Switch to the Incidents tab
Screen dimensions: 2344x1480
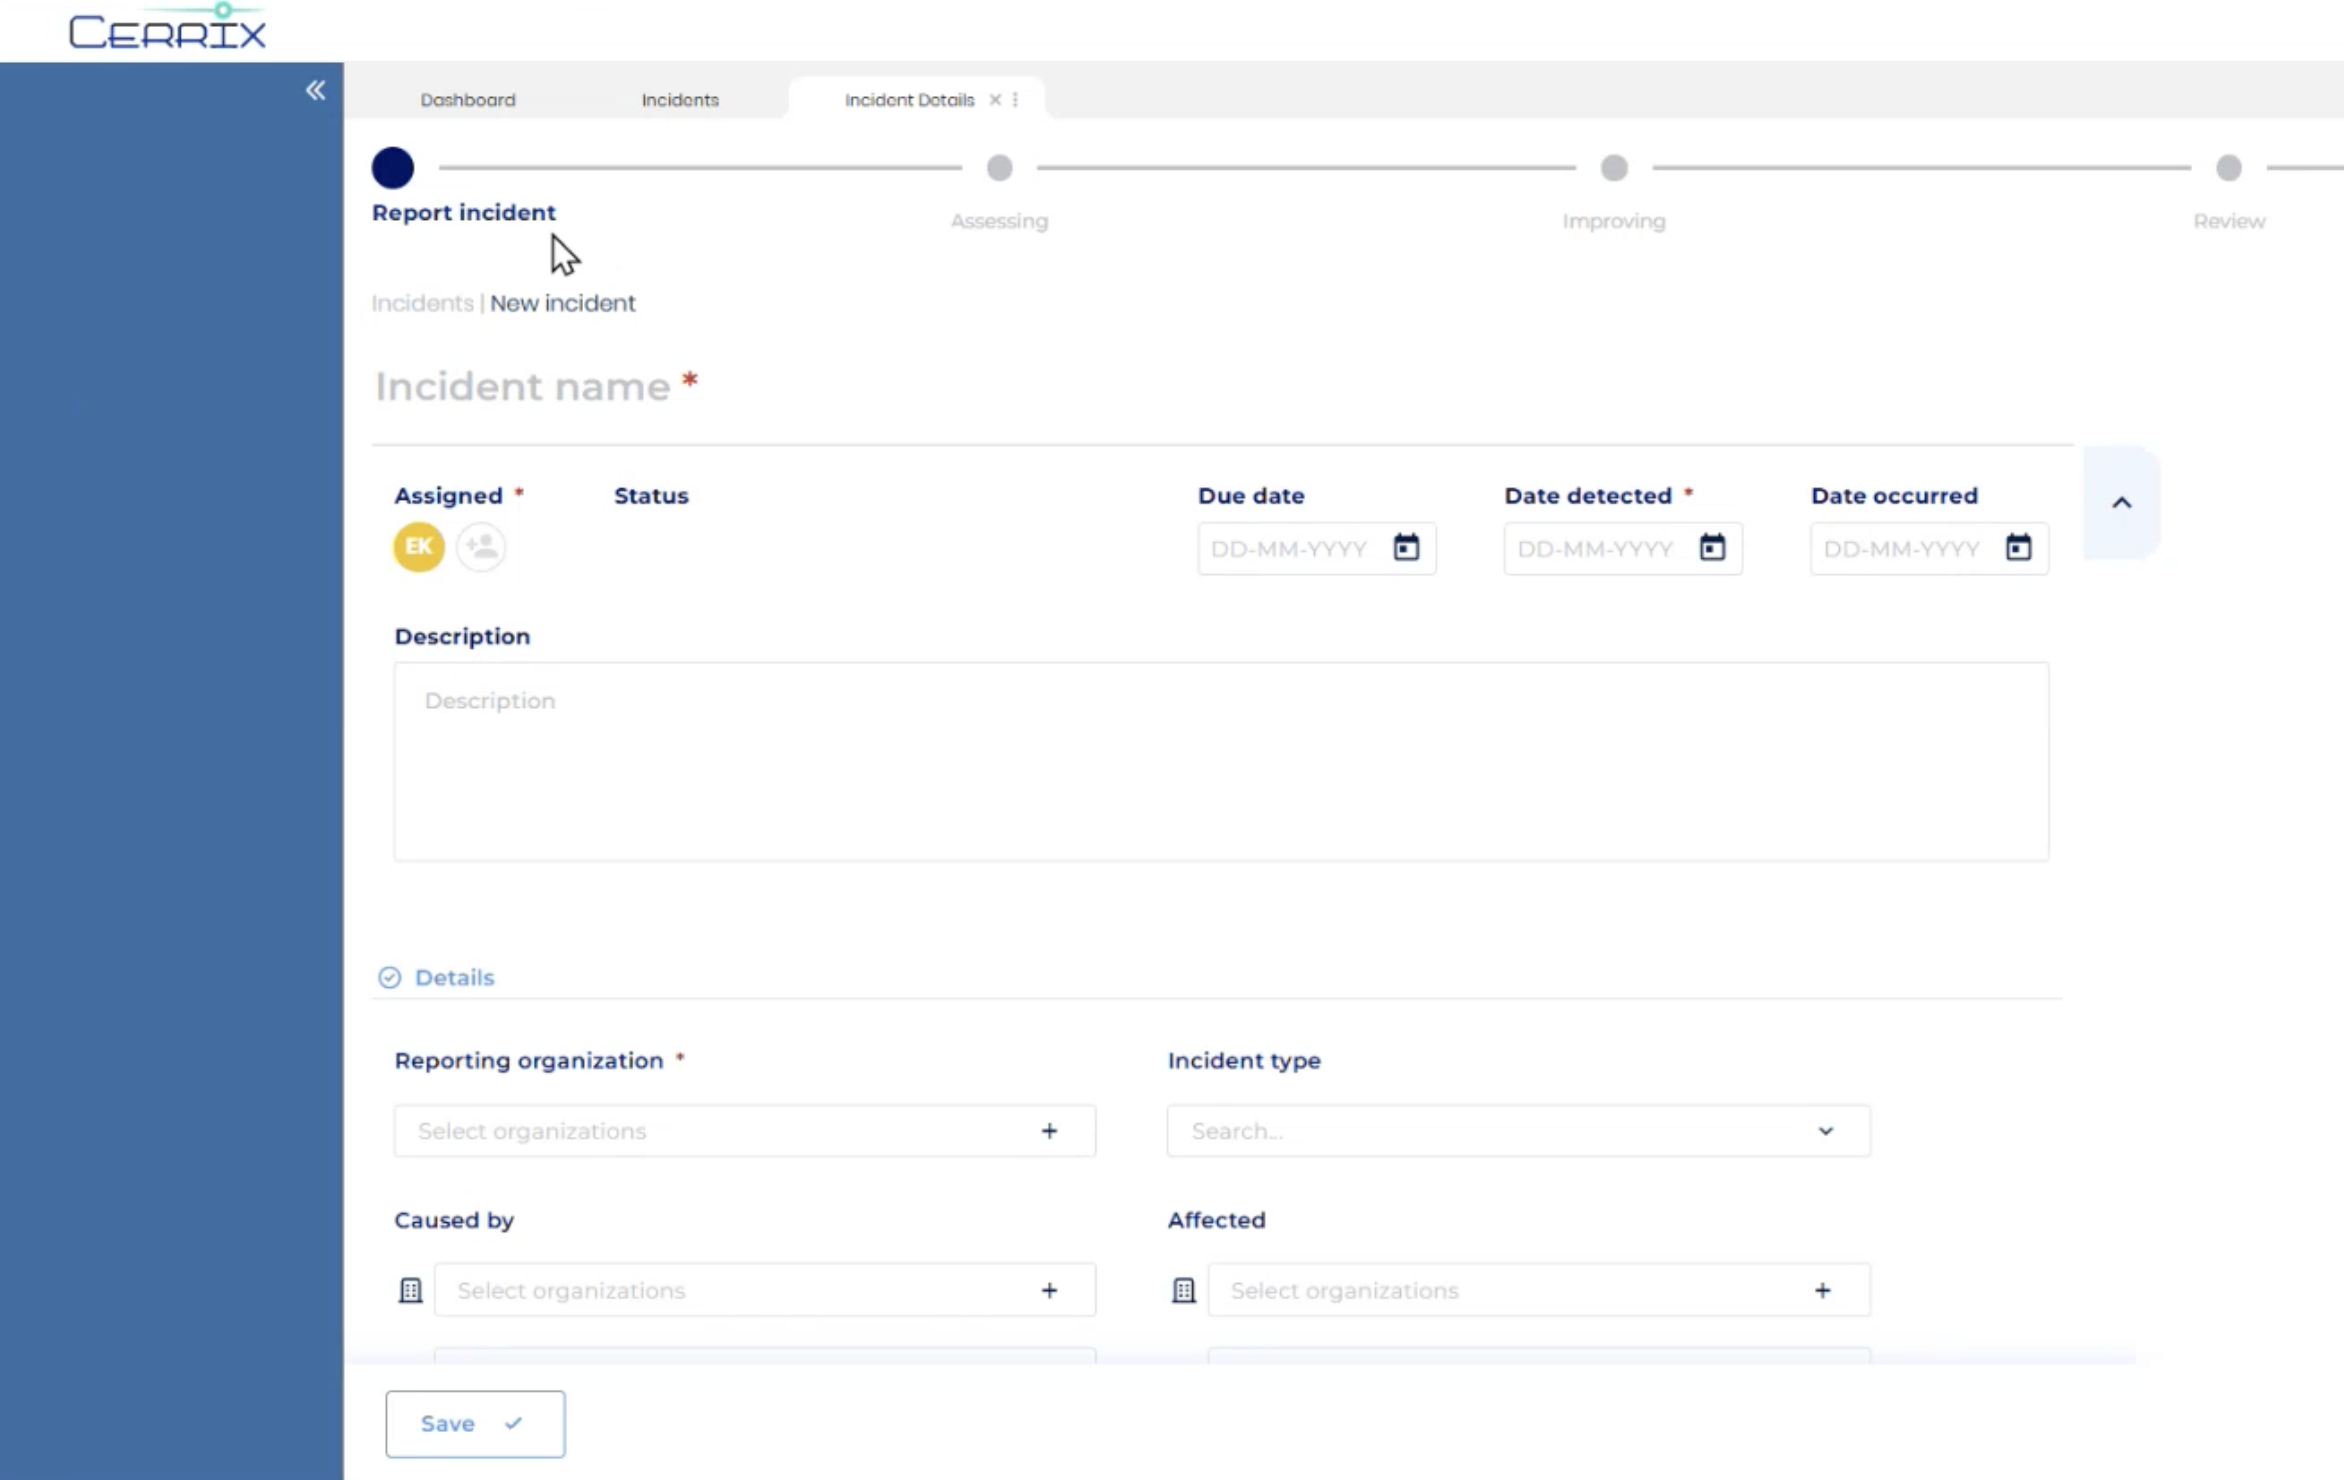(680, 100)
